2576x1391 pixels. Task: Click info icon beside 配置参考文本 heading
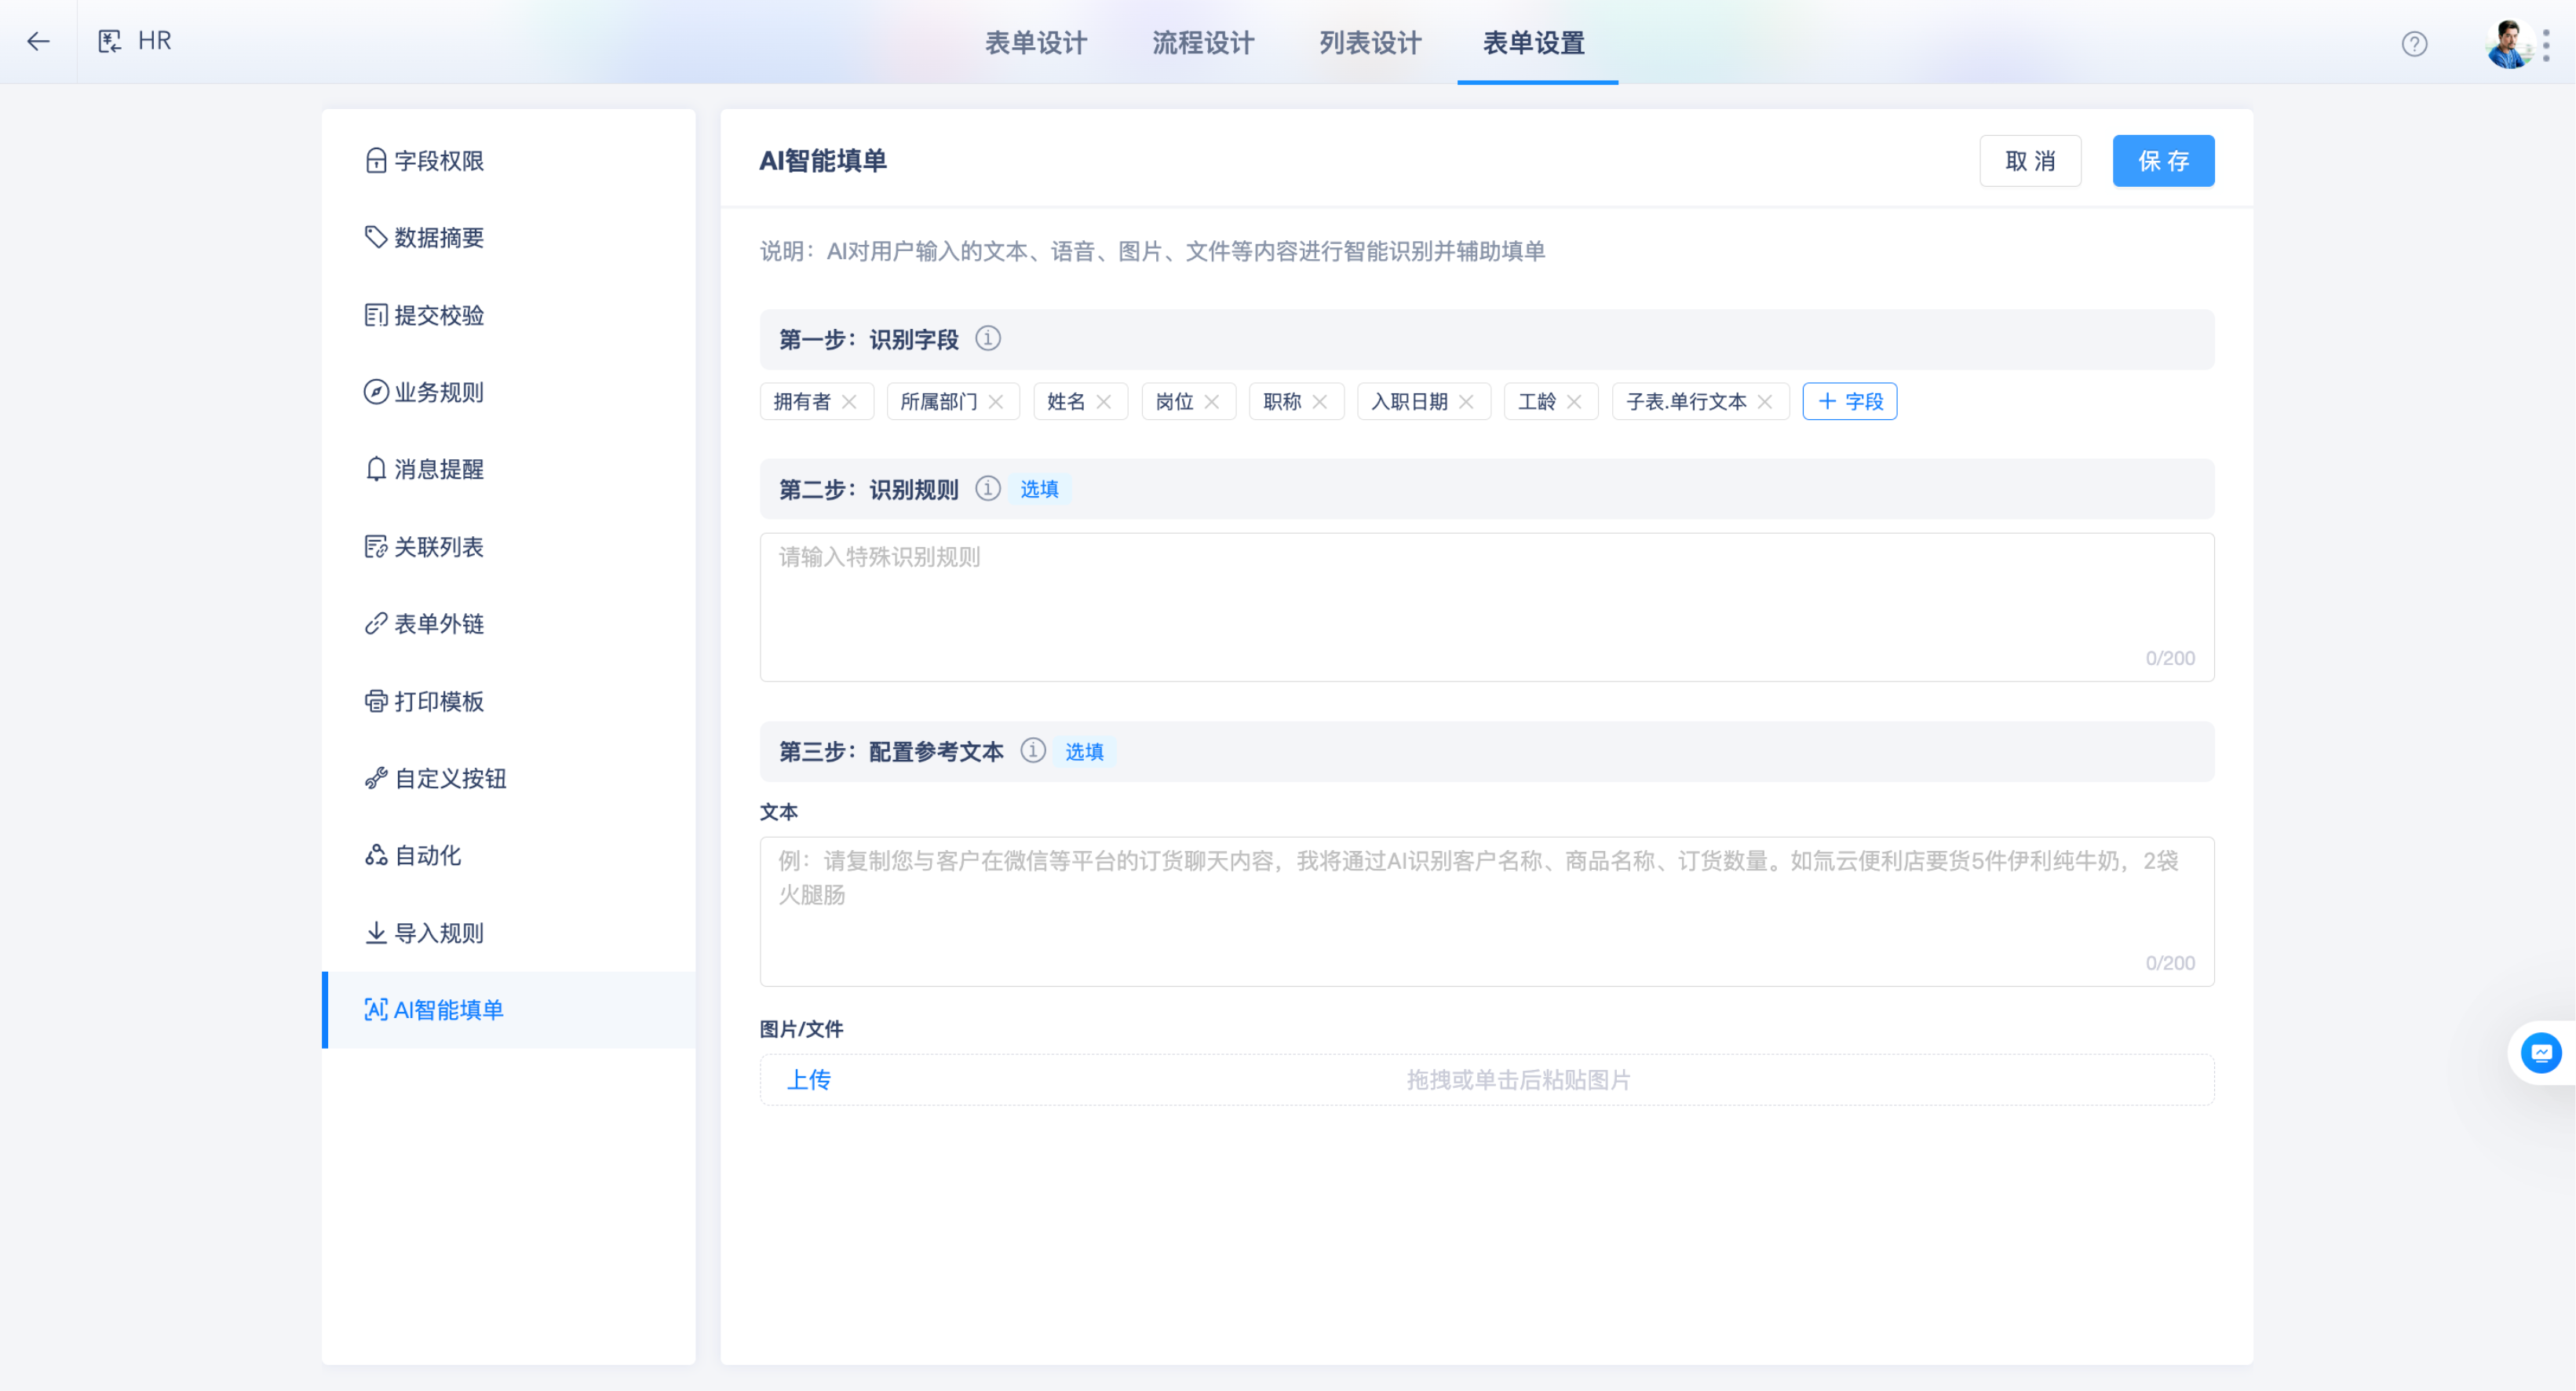tap(1032, 751)
